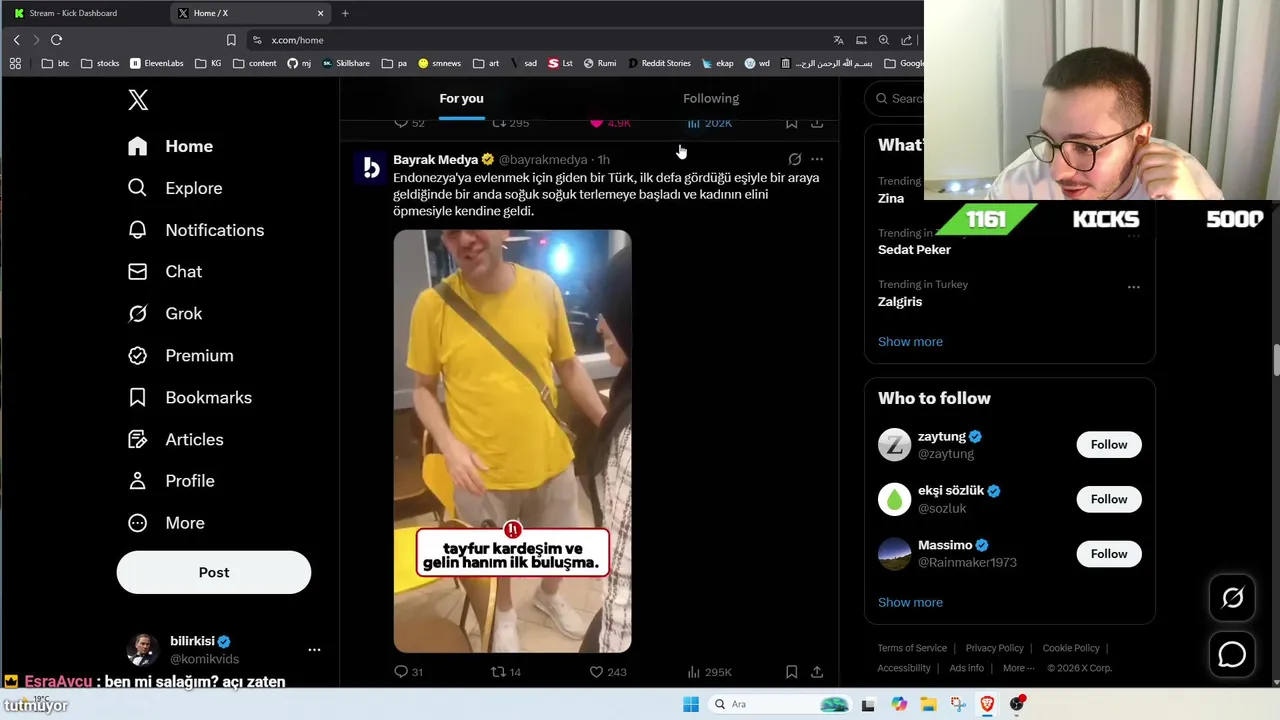The image size is (1280, 720).
Task: Click Grok explain icon on Bayrak Medya post
Action: click(x=795, y=159)
